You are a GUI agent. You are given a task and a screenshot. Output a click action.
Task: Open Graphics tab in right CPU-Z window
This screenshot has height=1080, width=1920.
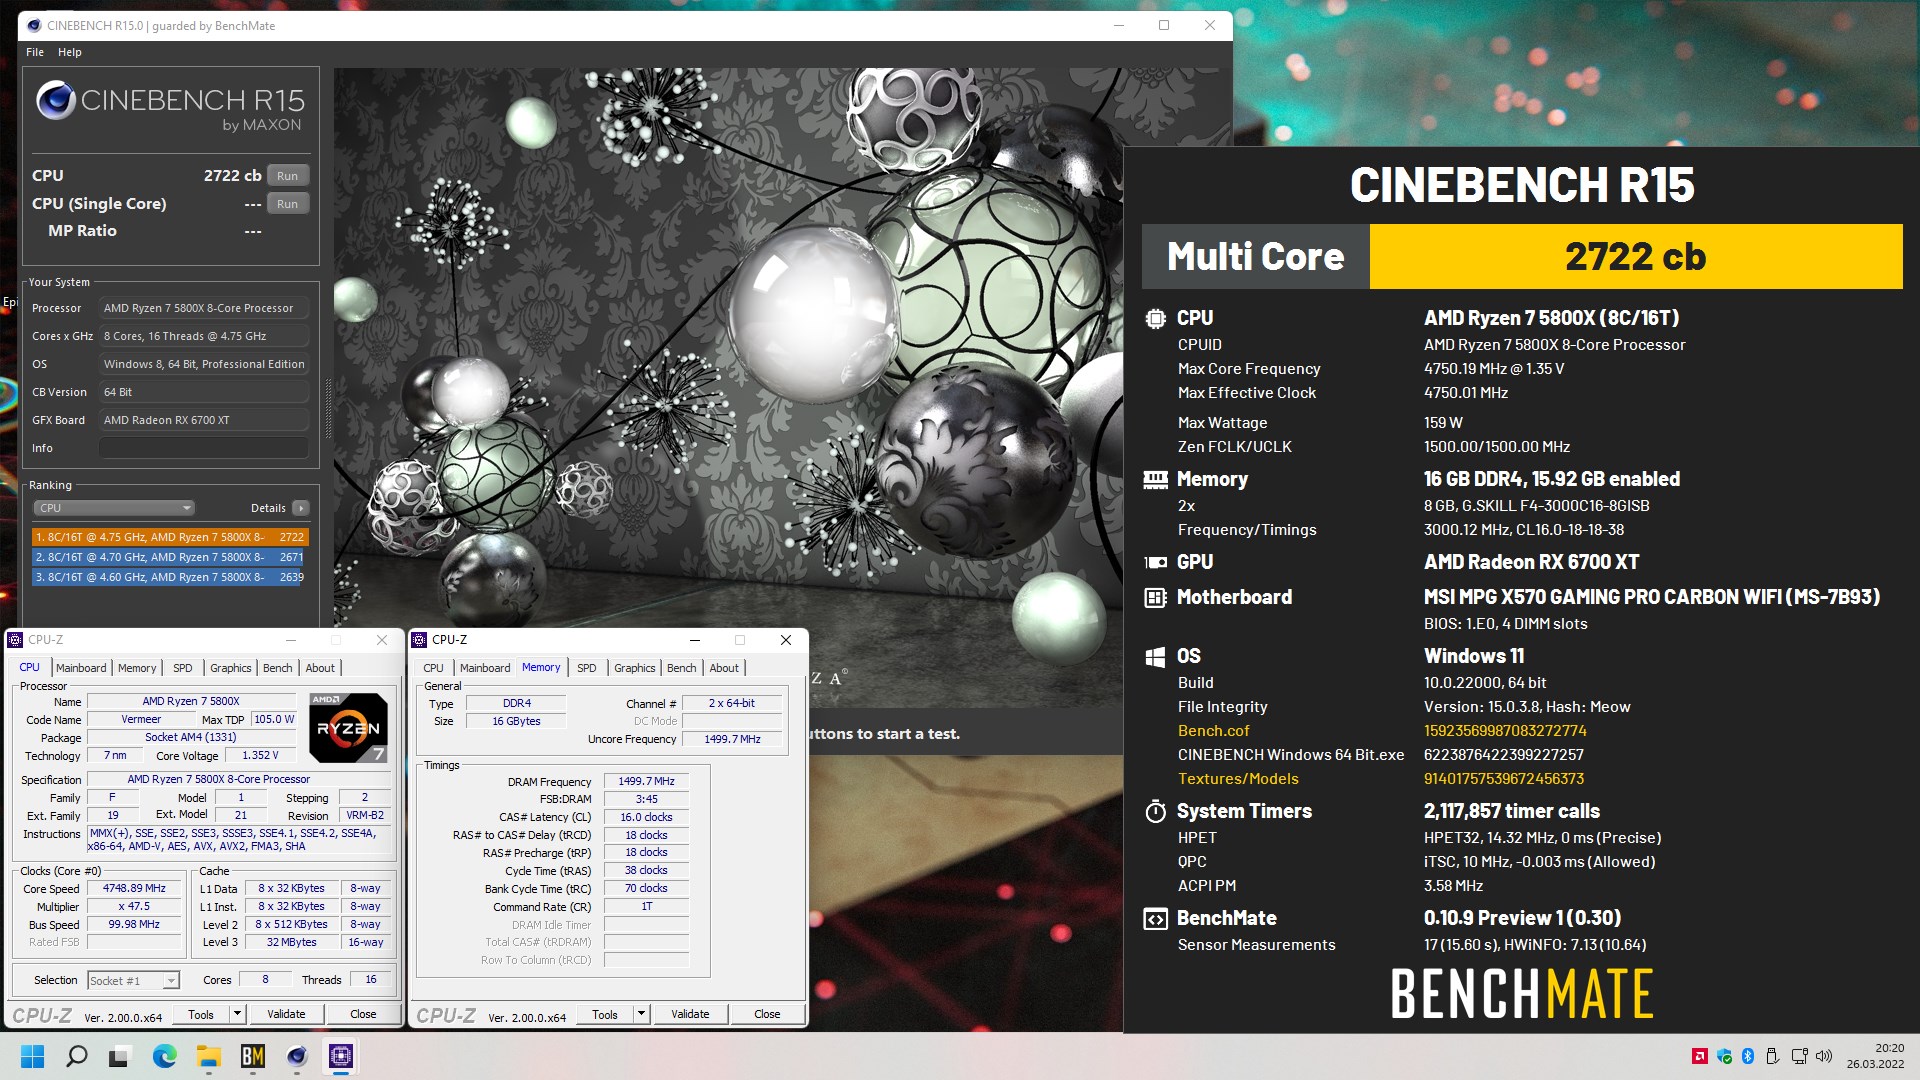(635, 668)
